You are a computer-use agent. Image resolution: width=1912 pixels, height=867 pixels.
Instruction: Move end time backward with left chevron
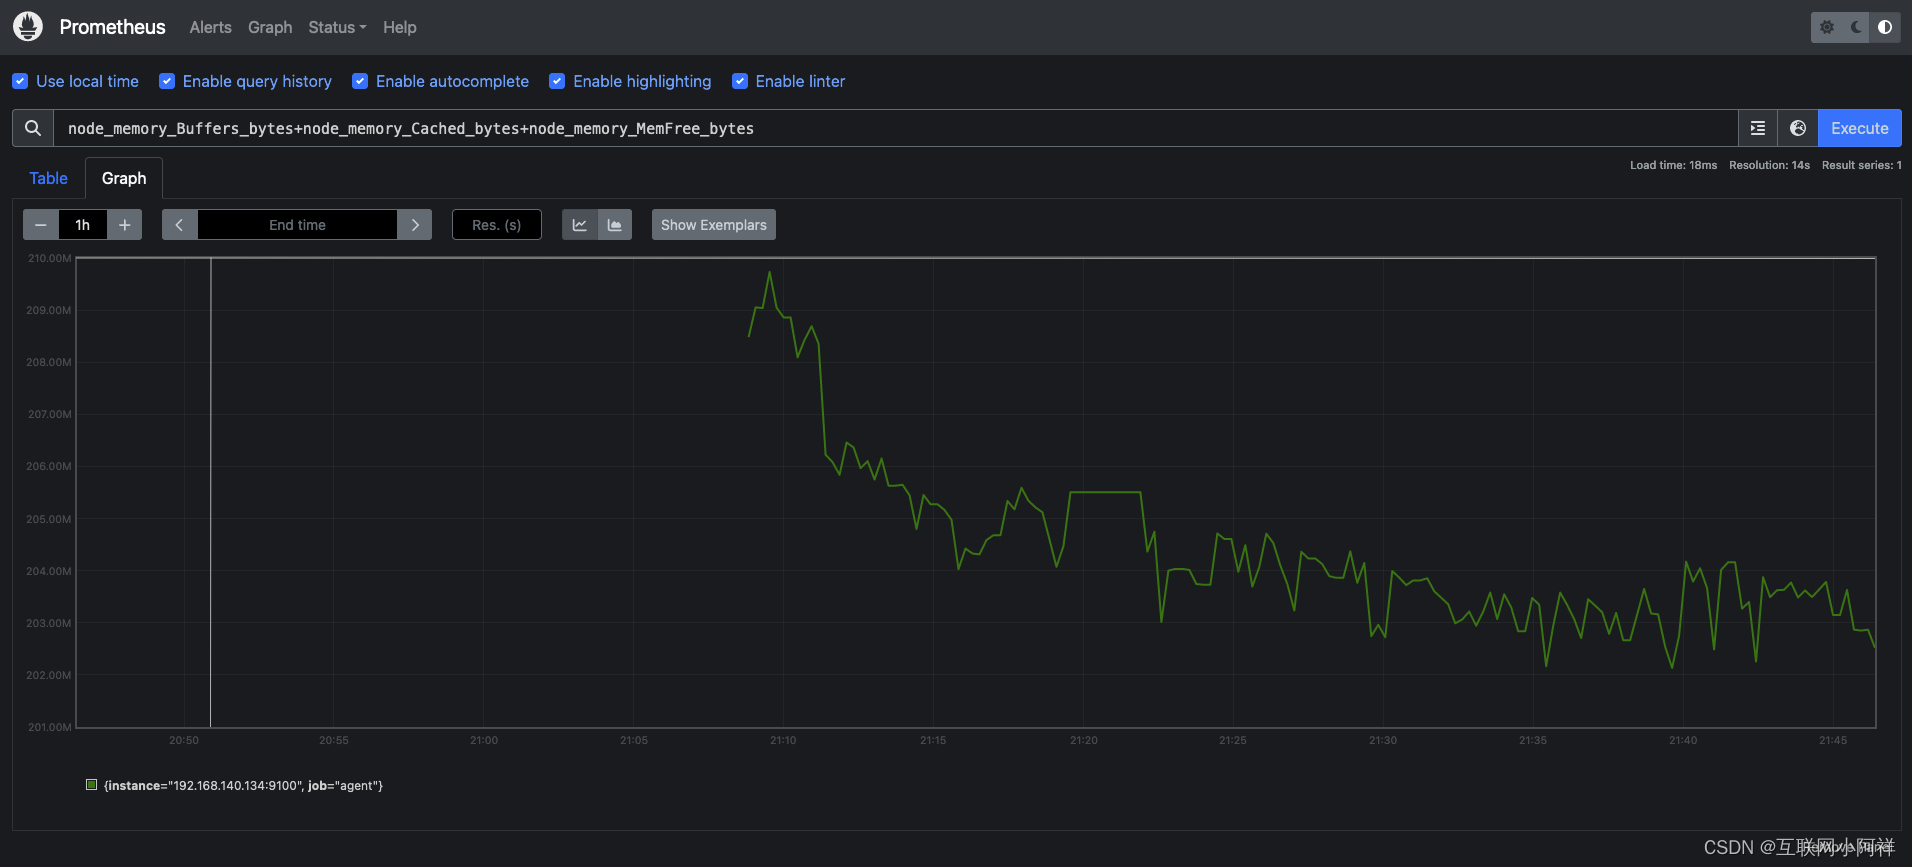(x=180, y=225)
